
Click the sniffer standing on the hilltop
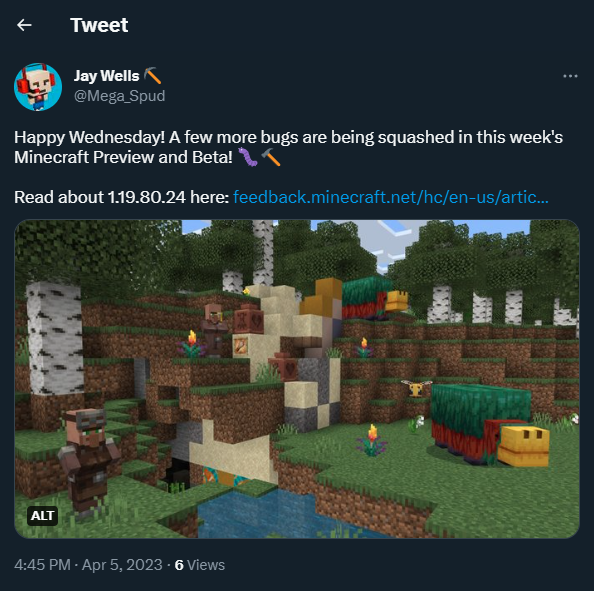pyautogui.click(x=373, y=298)
